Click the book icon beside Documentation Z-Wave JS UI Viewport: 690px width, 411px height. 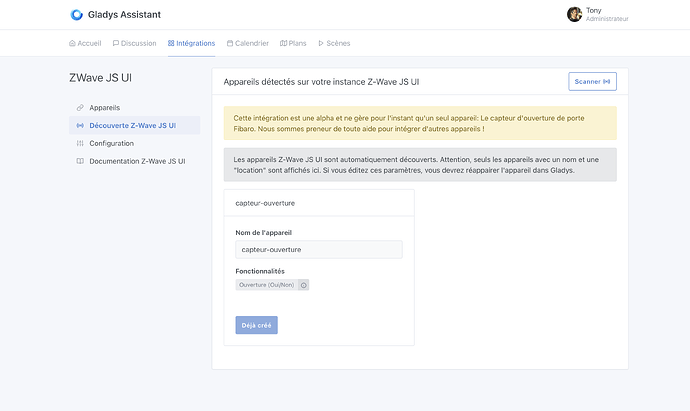[80, 161]
